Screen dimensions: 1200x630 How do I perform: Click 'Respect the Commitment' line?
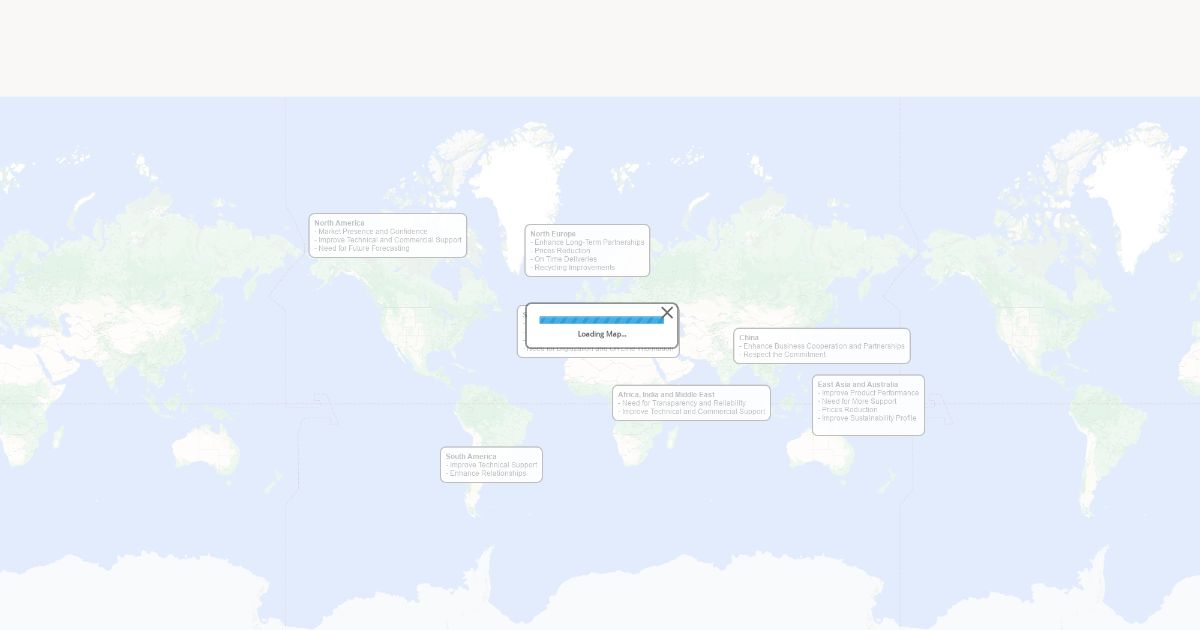click(x=783, y=354)
